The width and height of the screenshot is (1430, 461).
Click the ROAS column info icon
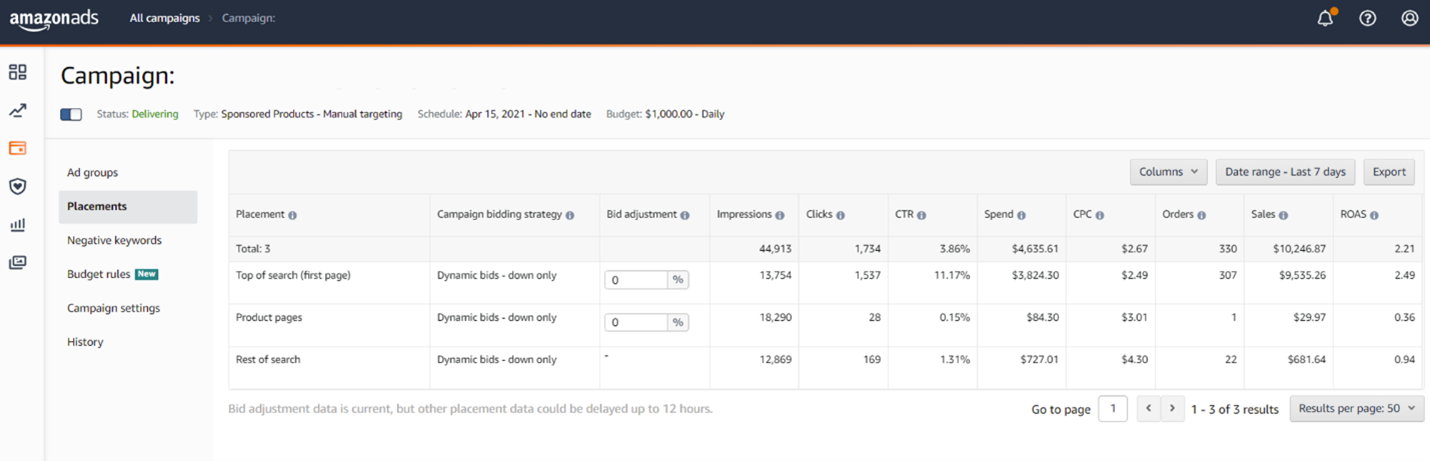1374,215
